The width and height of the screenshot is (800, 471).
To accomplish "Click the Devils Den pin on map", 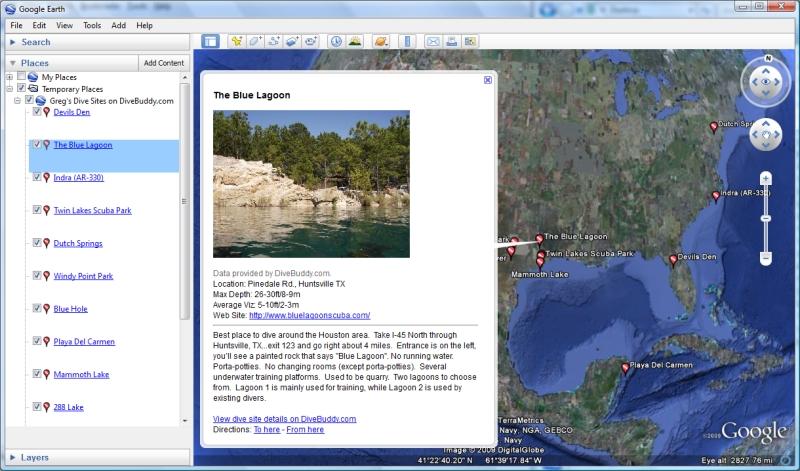I will pos(673,260).
